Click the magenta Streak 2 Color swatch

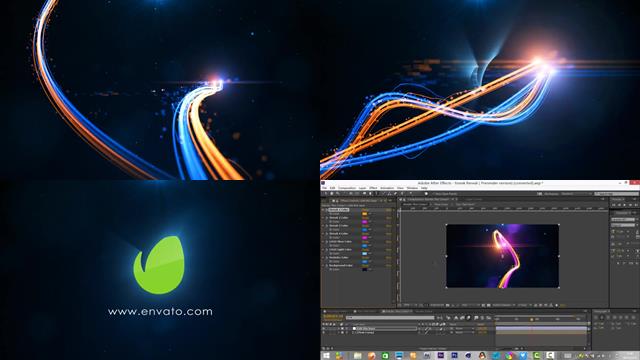click(364, 222)
